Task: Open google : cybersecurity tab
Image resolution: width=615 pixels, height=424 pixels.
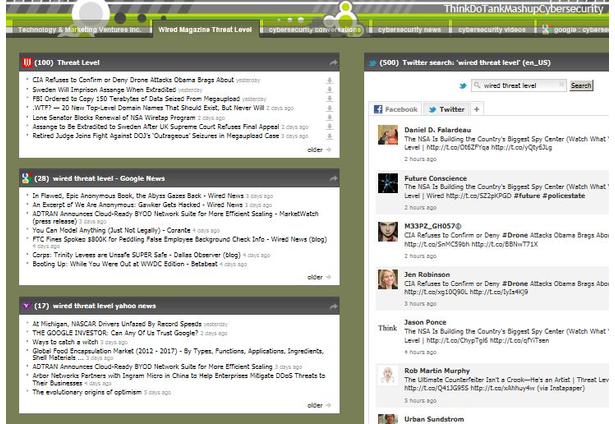Action: click(575, 30)
